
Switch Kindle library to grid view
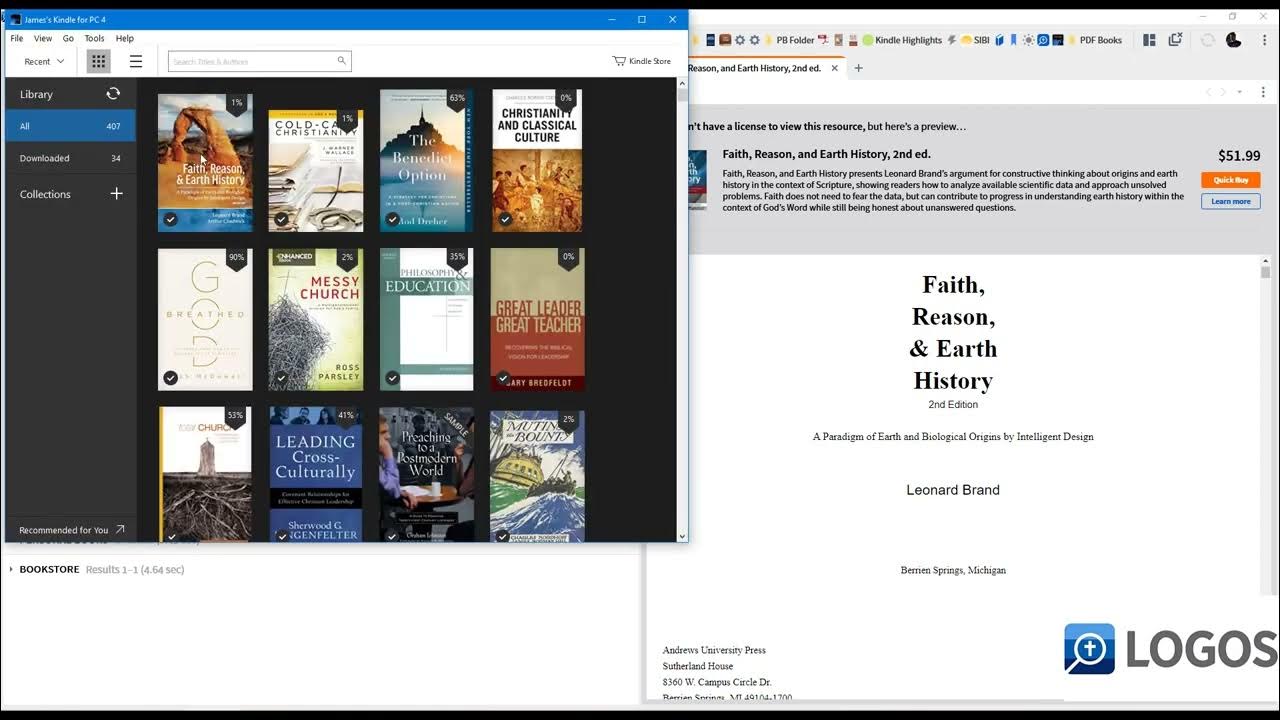coord(98,61)
